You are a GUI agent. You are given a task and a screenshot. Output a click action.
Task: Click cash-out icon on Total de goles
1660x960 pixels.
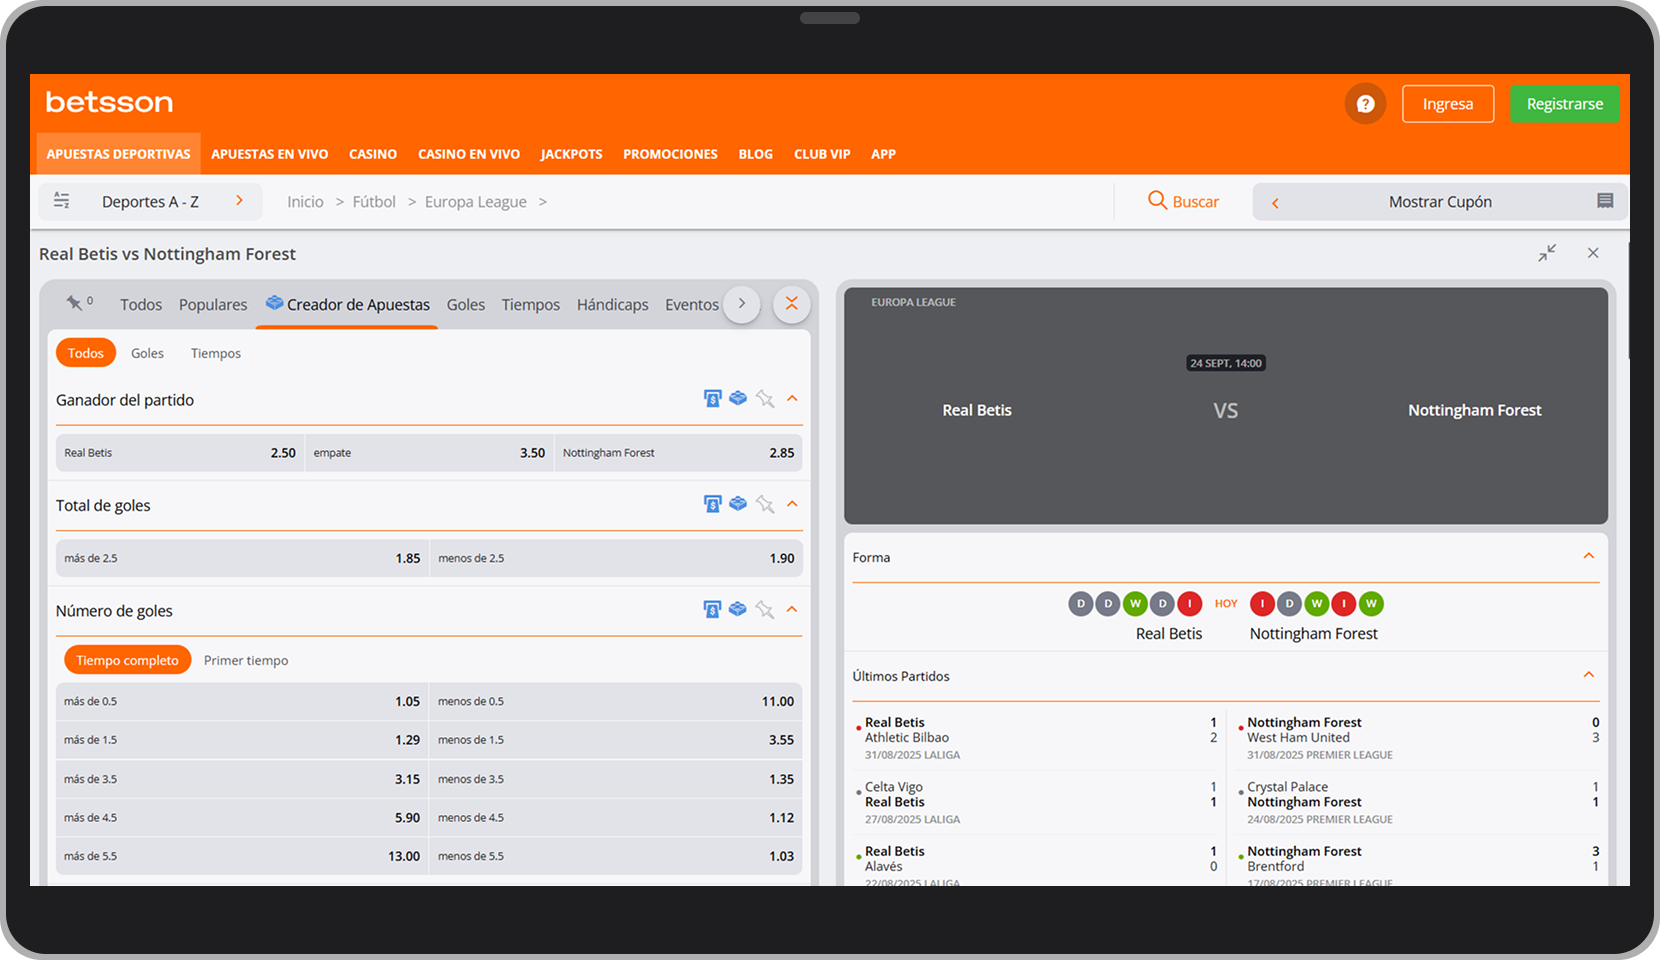(712, 504)
